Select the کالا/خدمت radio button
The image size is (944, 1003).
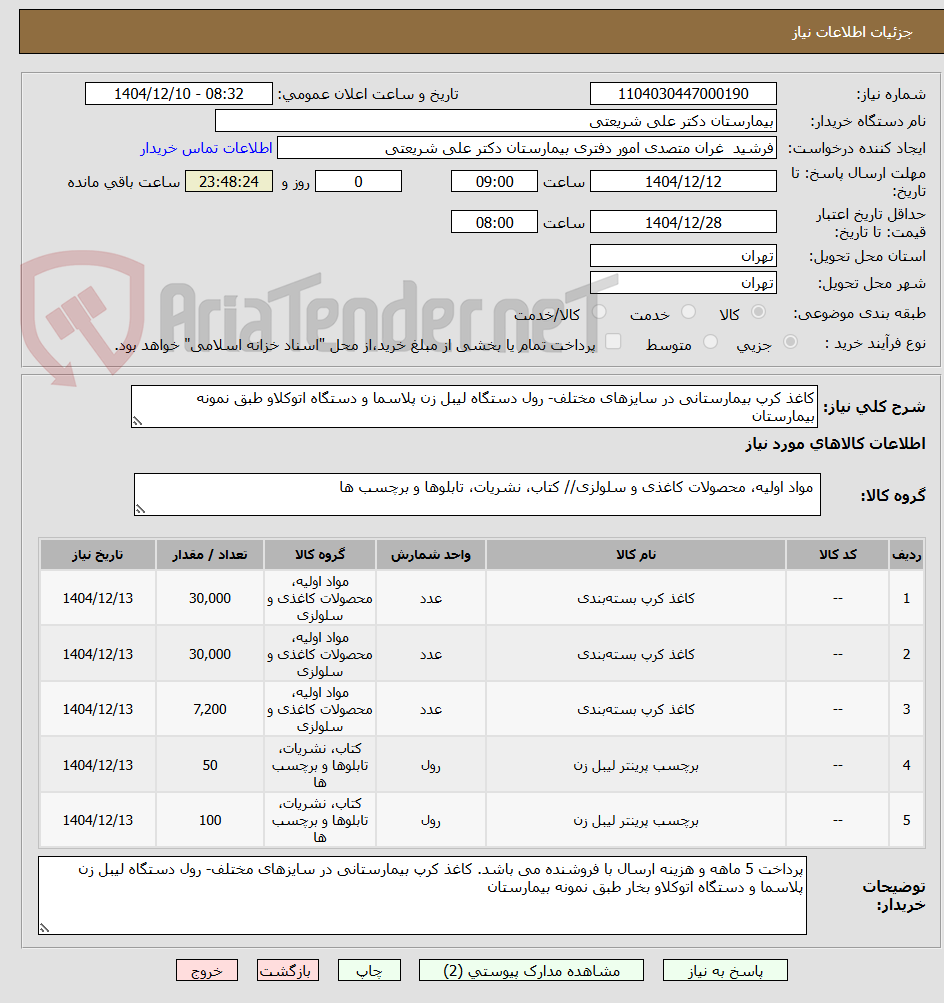[599, 312]
